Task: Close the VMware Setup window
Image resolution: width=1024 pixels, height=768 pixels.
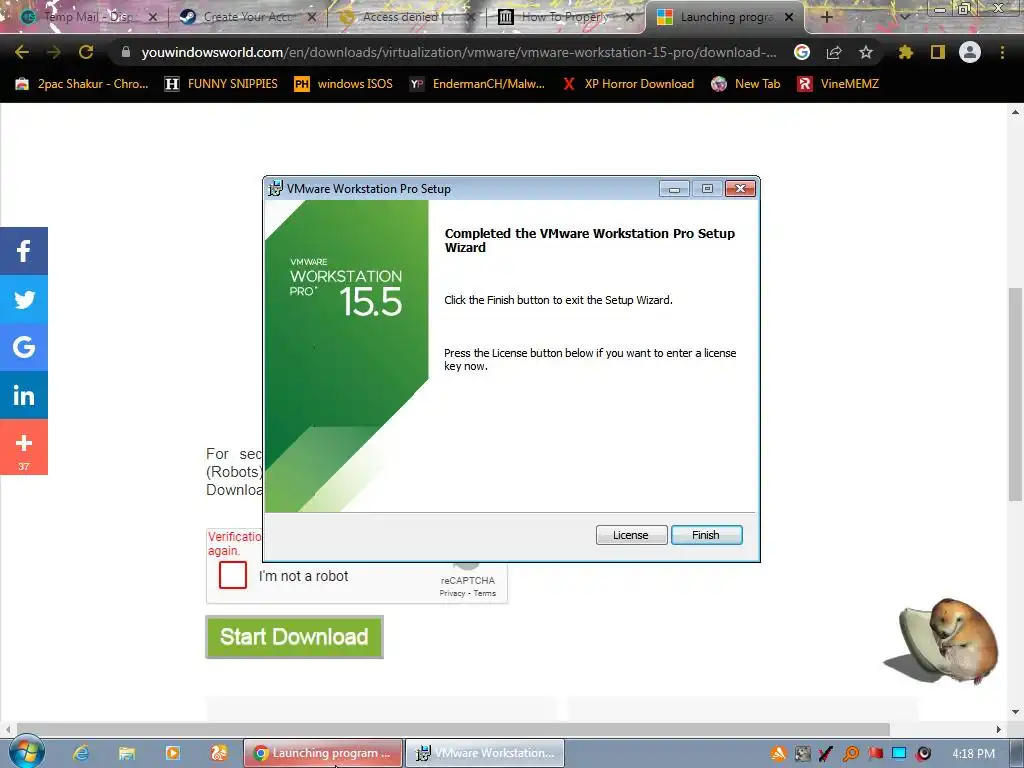Action: [x=740, y=189]
